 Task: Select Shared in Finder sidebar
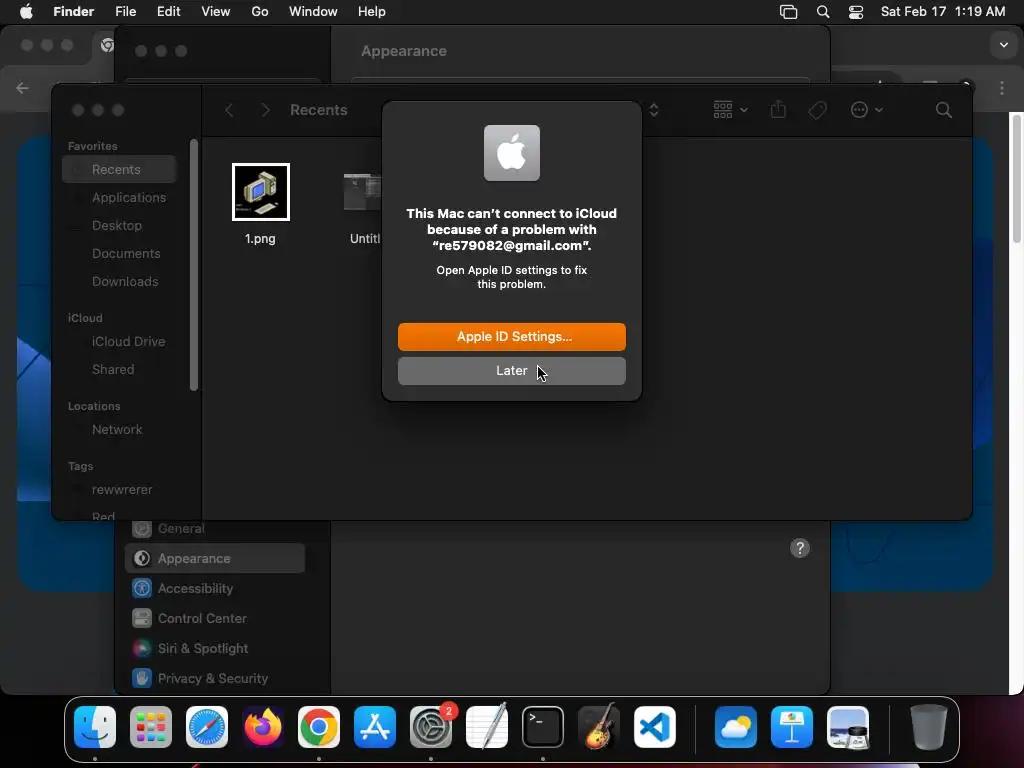[x=120, y=370]
